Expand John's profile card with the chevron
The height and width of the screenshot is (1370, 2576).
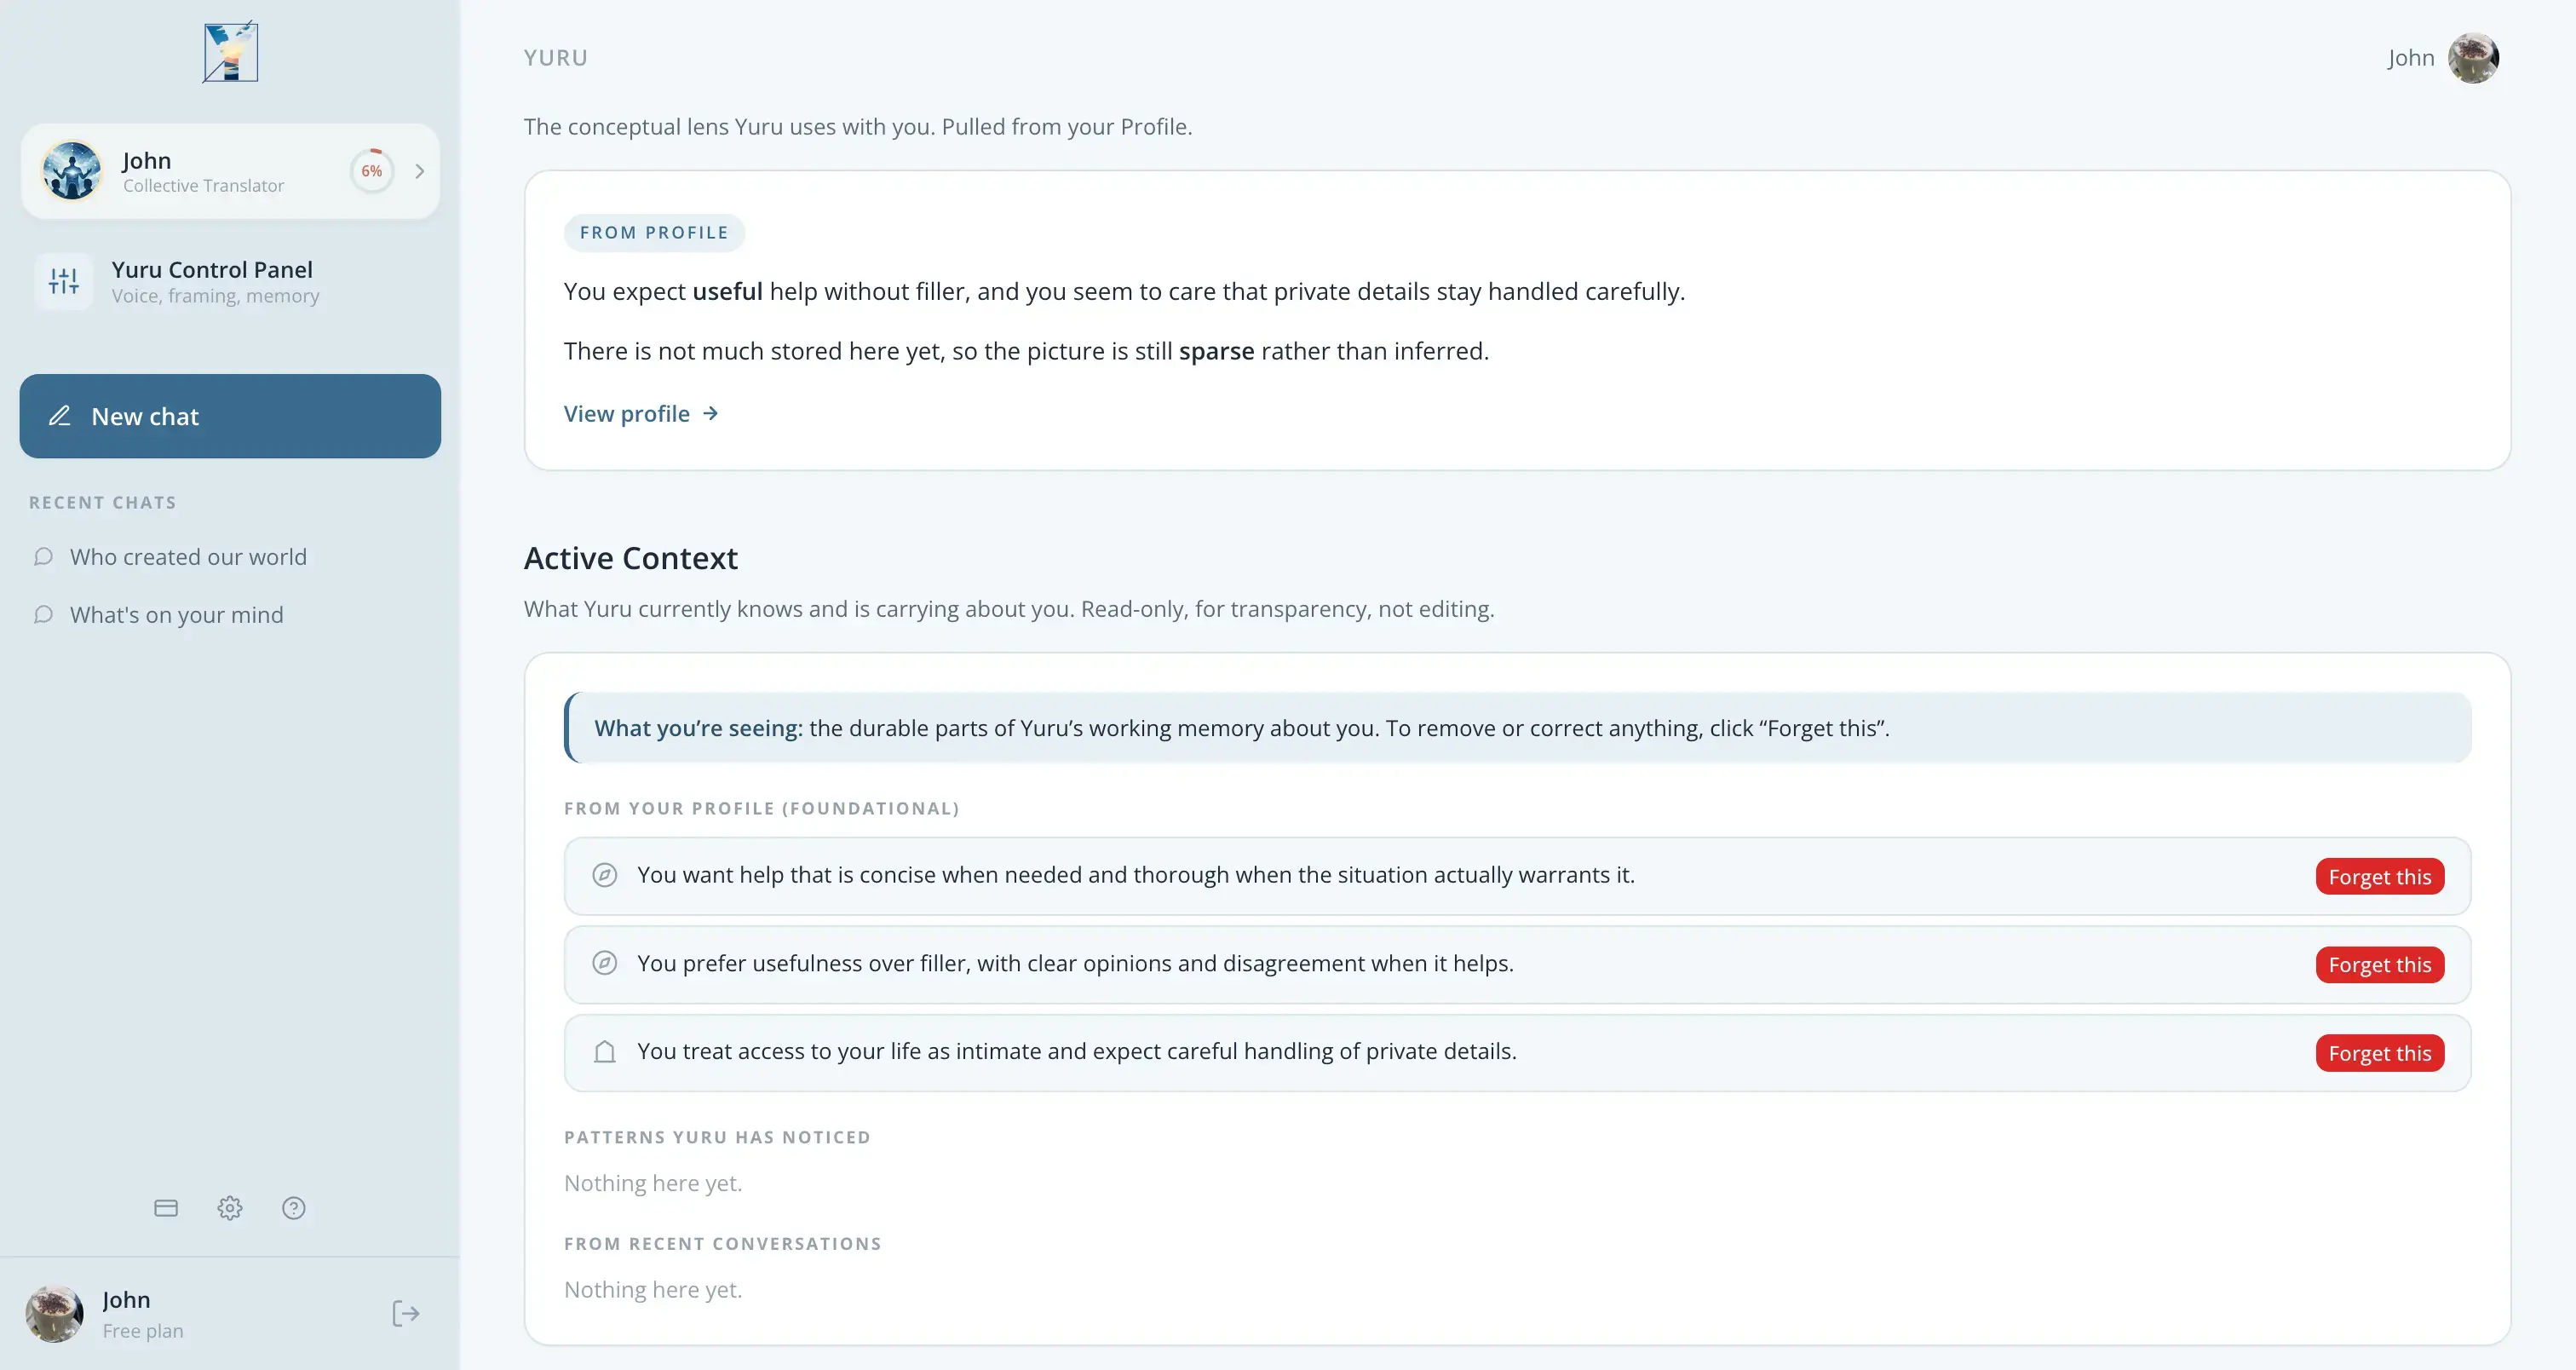[x=420, y=171]
